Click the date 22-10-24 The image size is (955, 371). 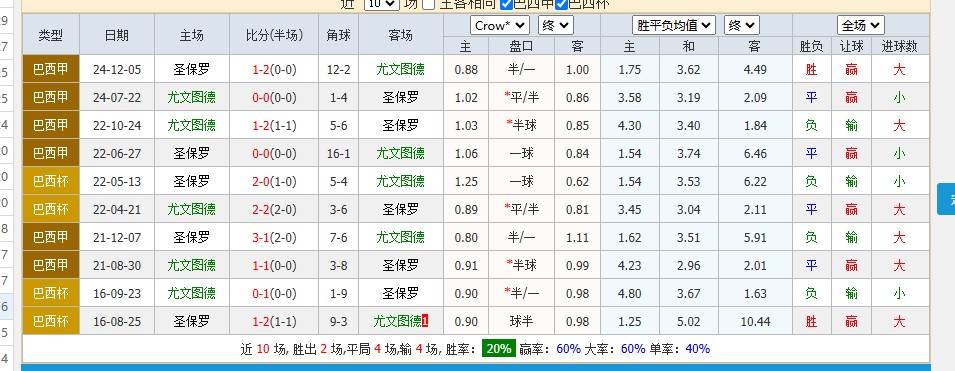point(117,125)
